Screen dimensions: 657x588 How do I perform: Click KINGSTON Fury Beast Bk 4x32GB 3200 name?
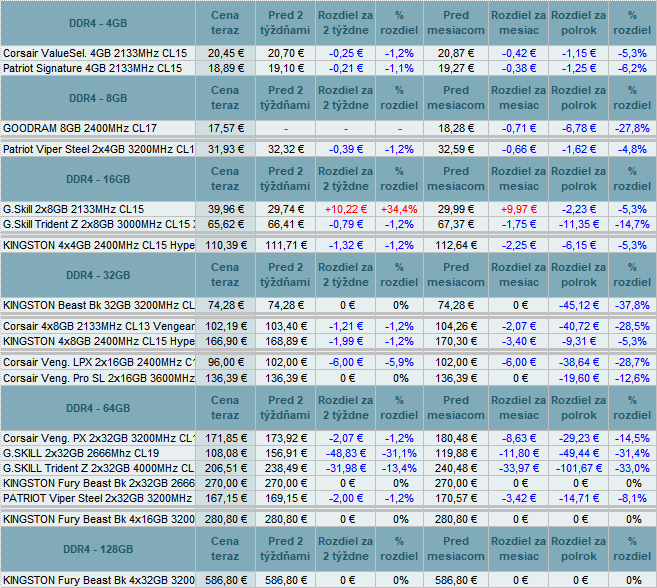[x=98, y=580]
